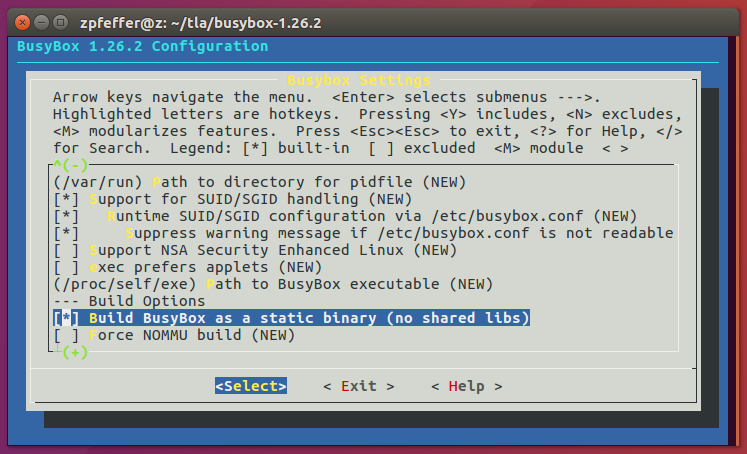Toggle Build BusyBox as a static binary checkbox
This screenshot has width=747, height=454.
point(66,318)
